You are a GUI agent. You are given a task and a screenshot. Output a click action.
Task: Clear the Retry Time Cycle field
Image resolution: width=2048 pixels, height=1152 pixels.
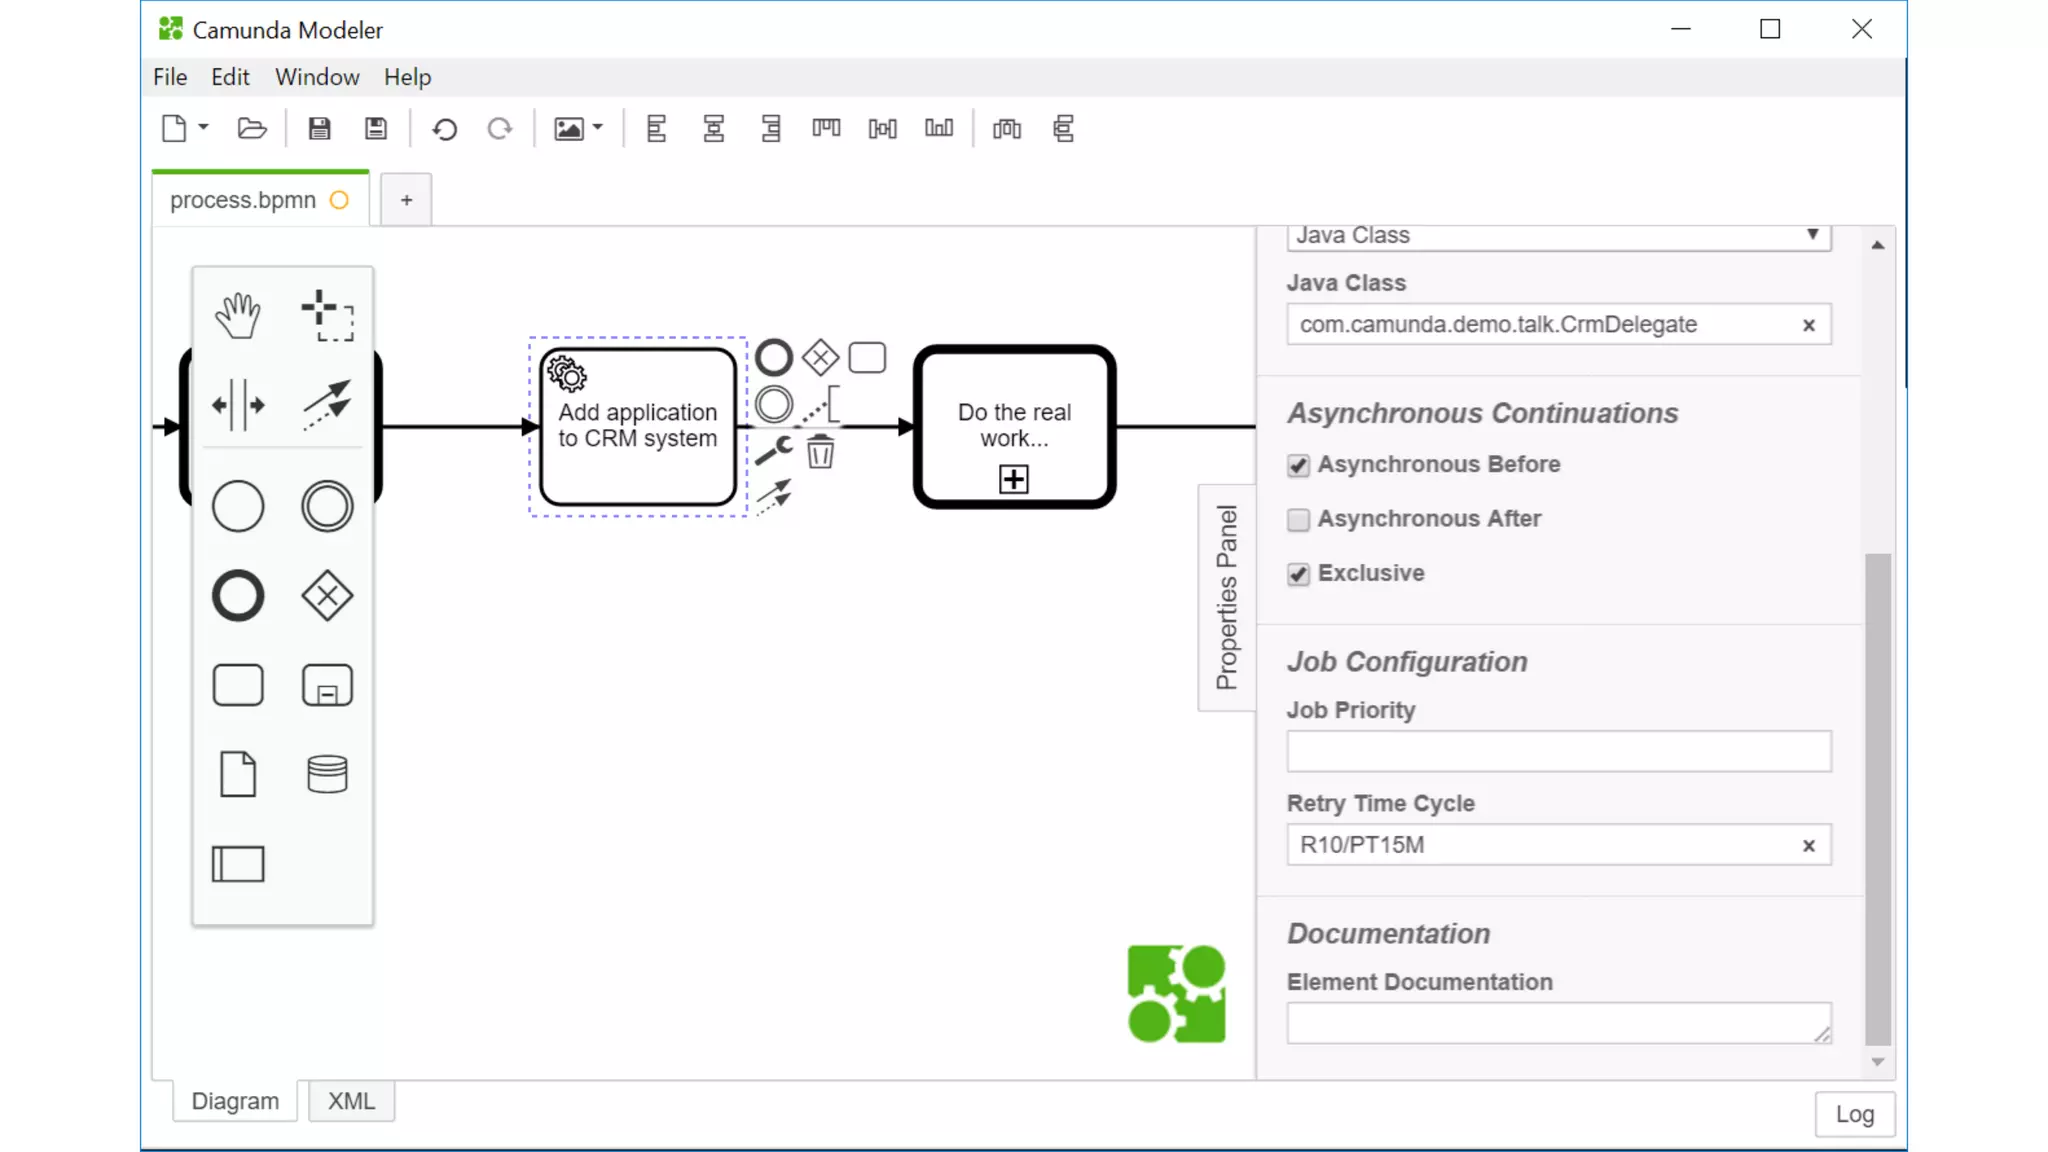[1808, 846]
